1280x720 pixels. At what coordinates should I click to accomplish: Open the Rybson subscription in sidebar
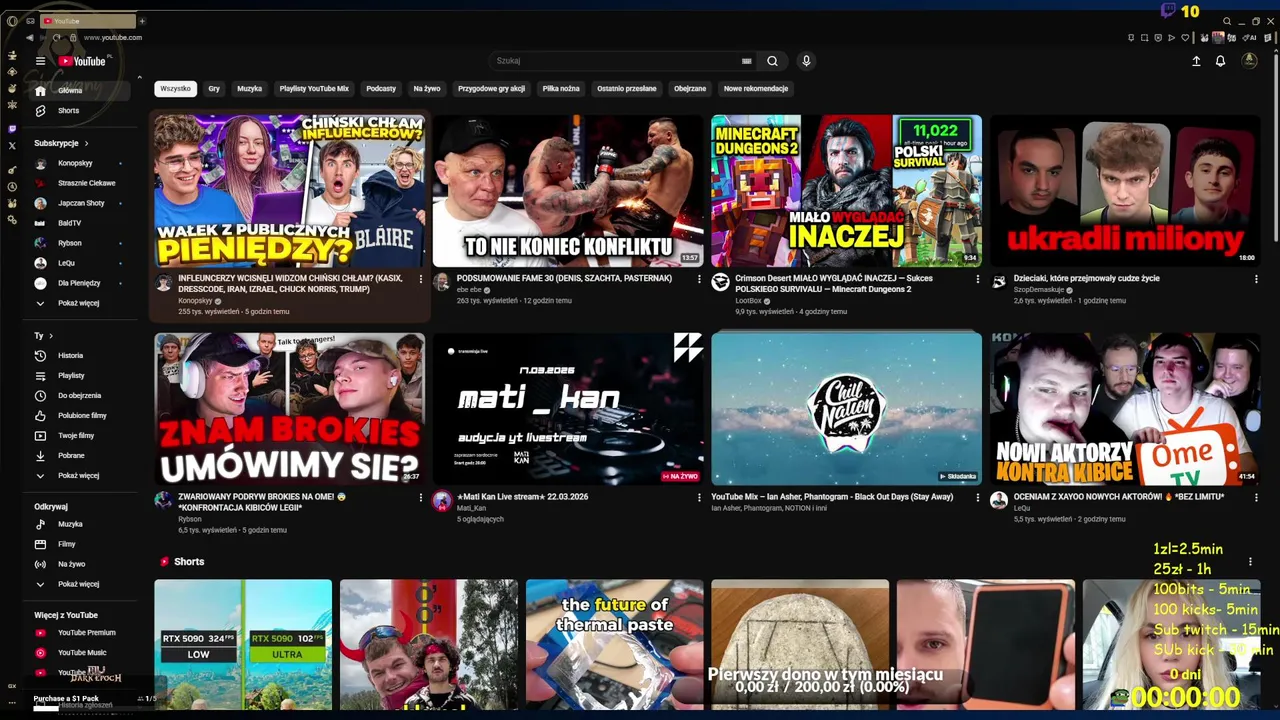[80, 243]
